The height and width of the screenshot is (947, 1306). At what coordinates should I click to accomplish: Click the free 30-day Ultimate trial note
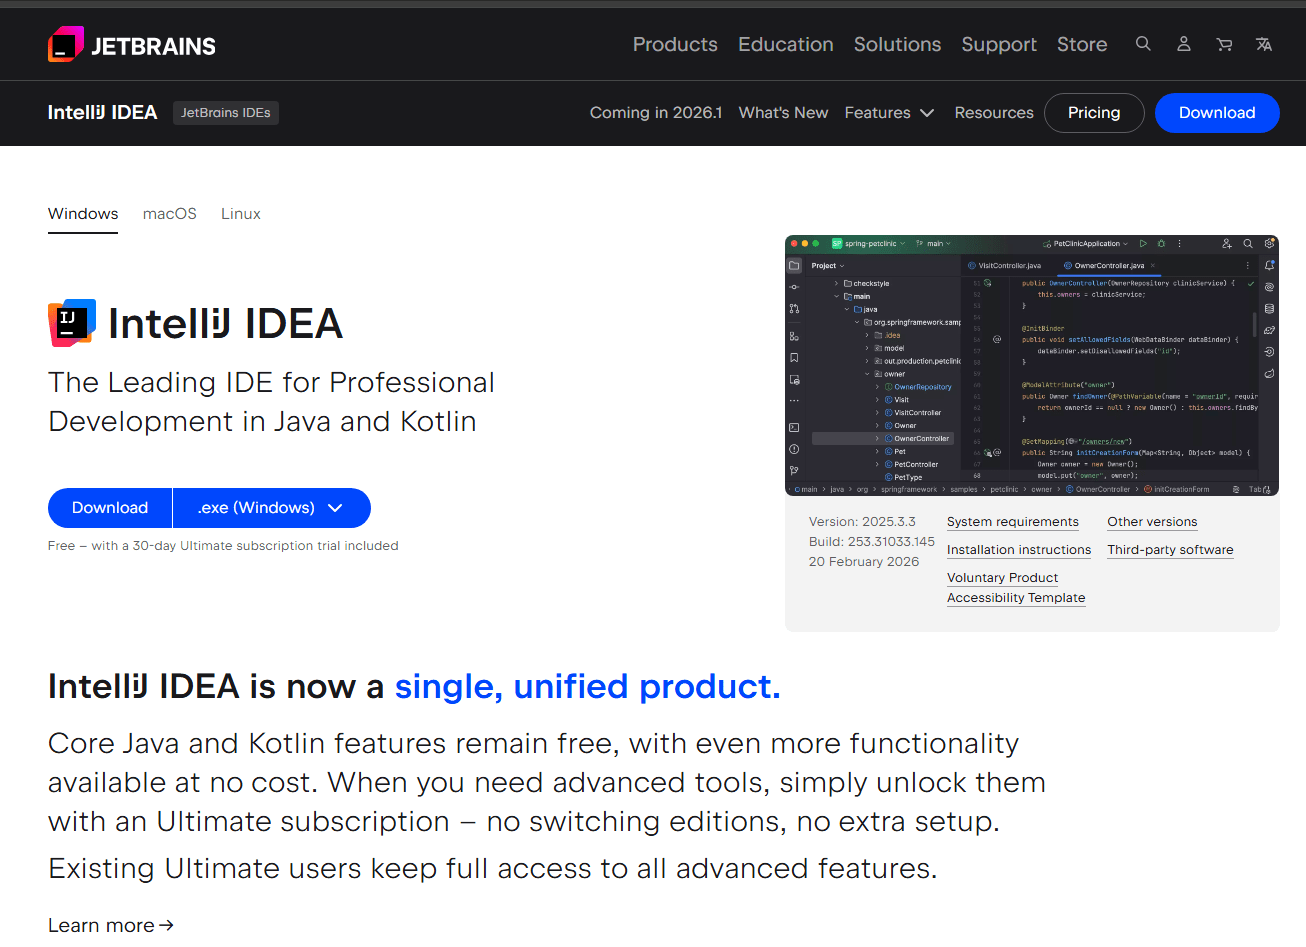coord(223,546)
